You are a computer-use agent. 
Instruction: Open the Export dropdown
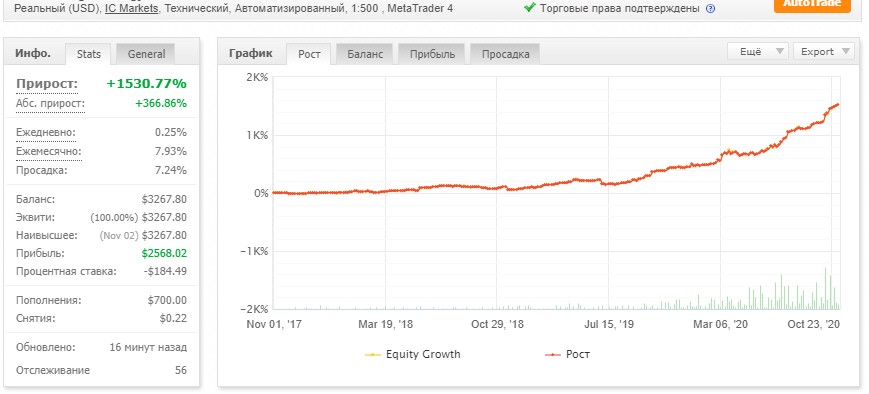824,52
